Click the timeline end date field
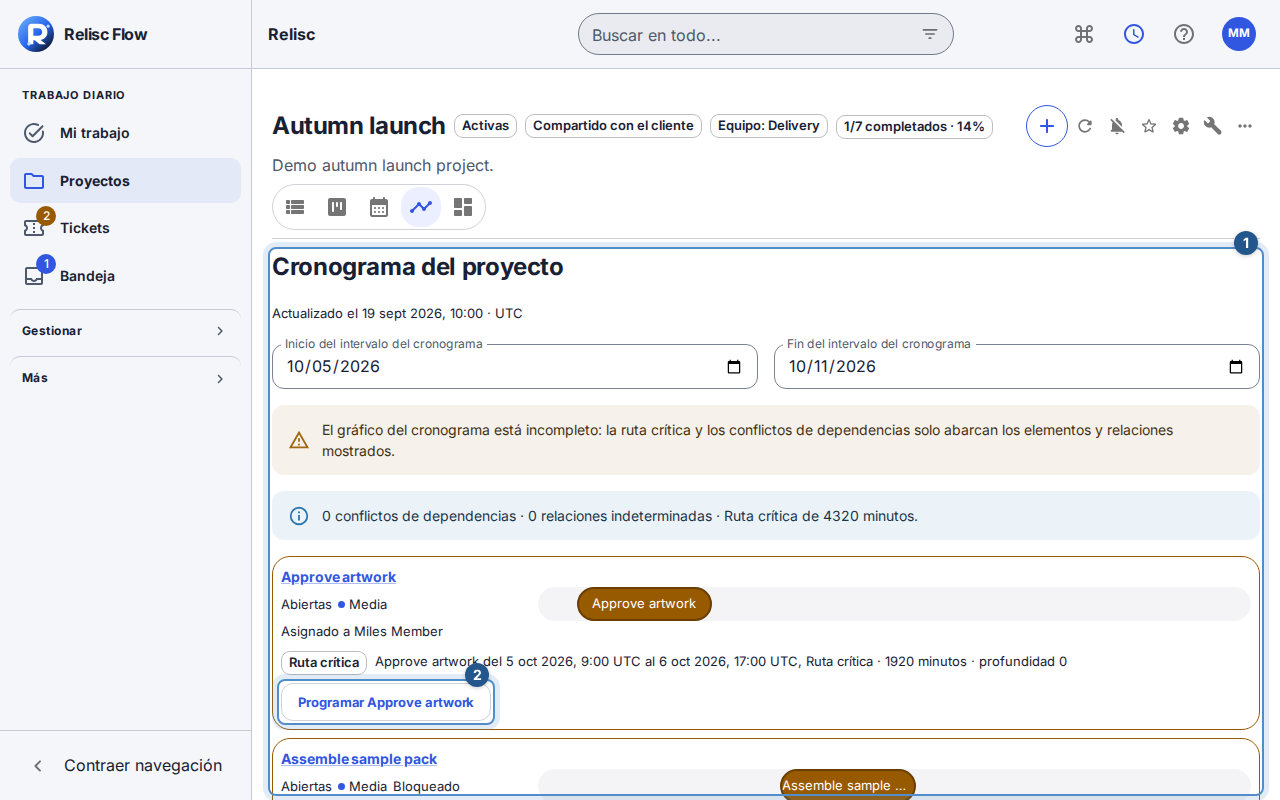Screen dimensions: 1280x800 pos(1017,367)
